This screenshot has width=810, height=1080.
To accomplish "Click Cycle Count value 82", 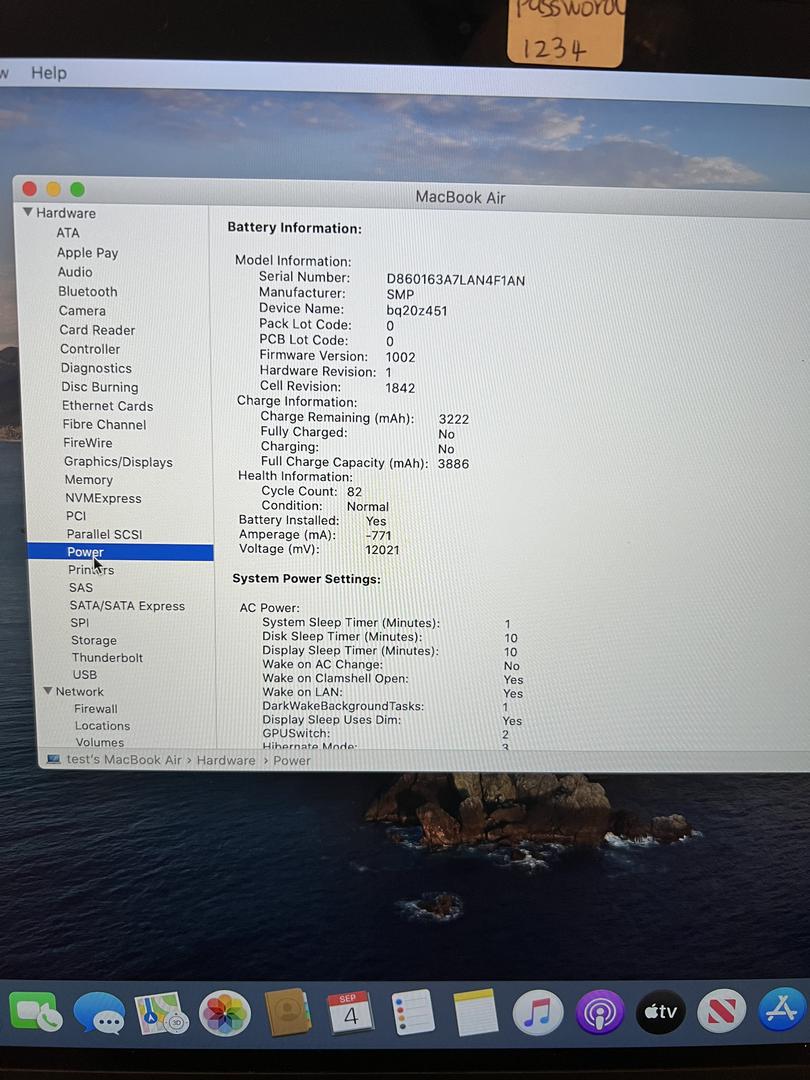I will (x=354, y=492).
